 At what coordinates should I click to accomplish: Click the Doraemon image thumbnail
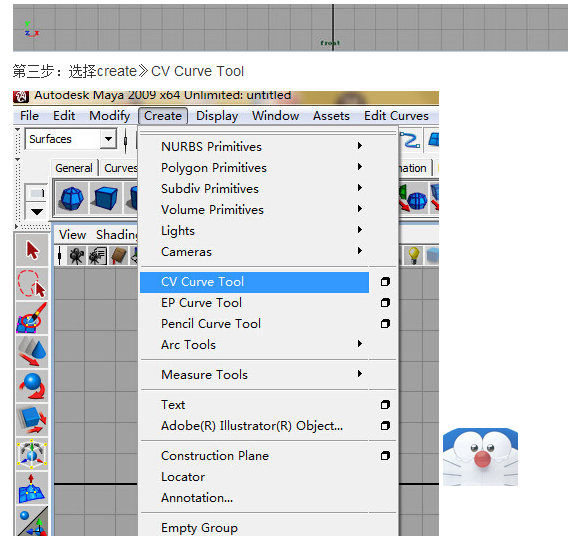480,457
